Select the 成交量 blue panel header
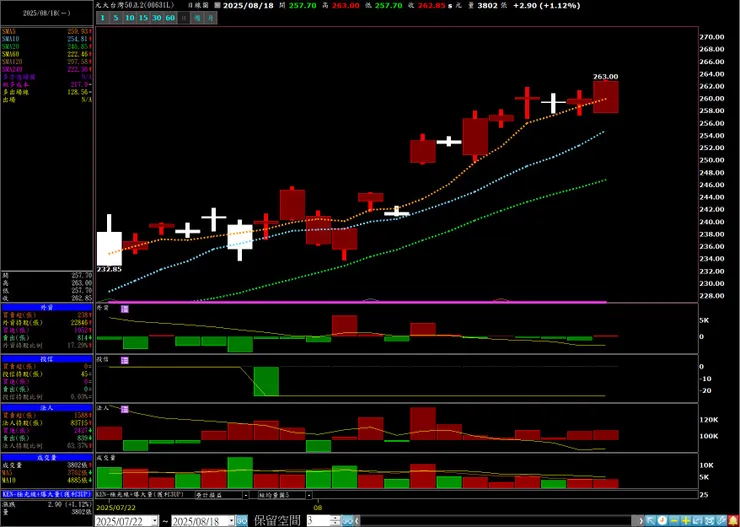The height and width of the screenshot is (527, 740). (x=47, y=457)
